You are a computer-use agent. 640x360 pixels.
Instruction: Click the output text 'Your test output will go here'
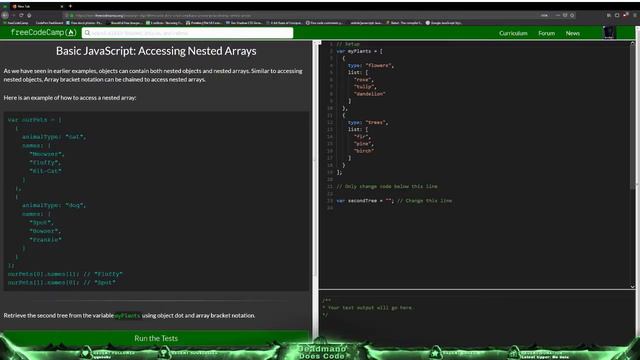coord(371,308)
